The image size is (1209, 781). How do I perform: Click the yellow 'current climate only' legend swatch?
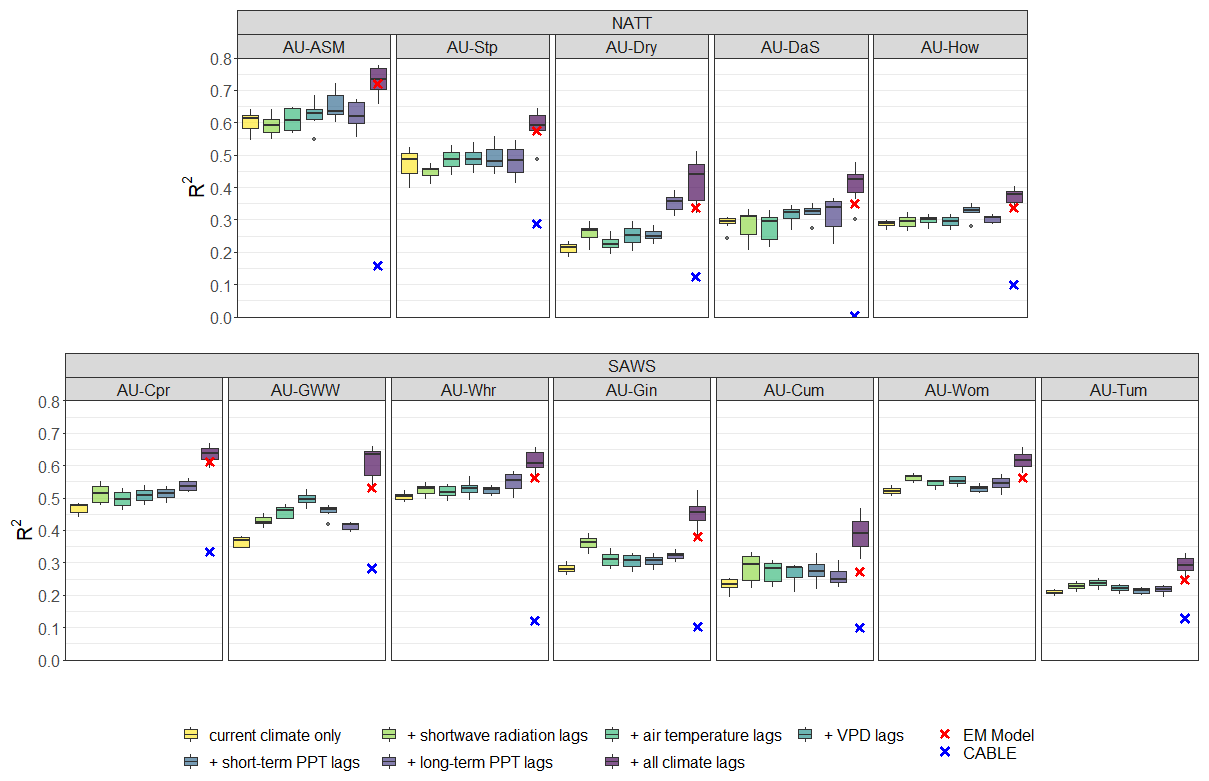click(x=192, y=736)
